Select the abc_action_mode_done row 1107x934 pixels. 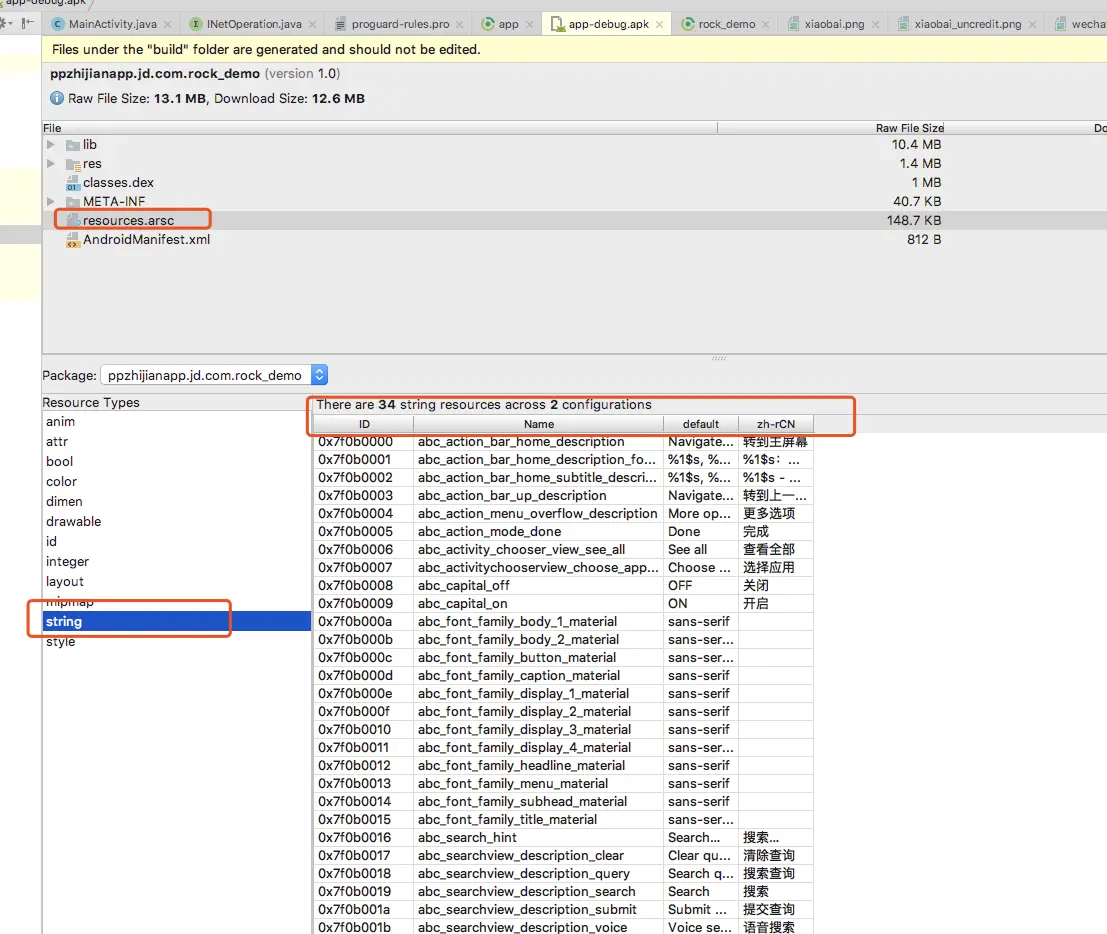tap(563, 532)
